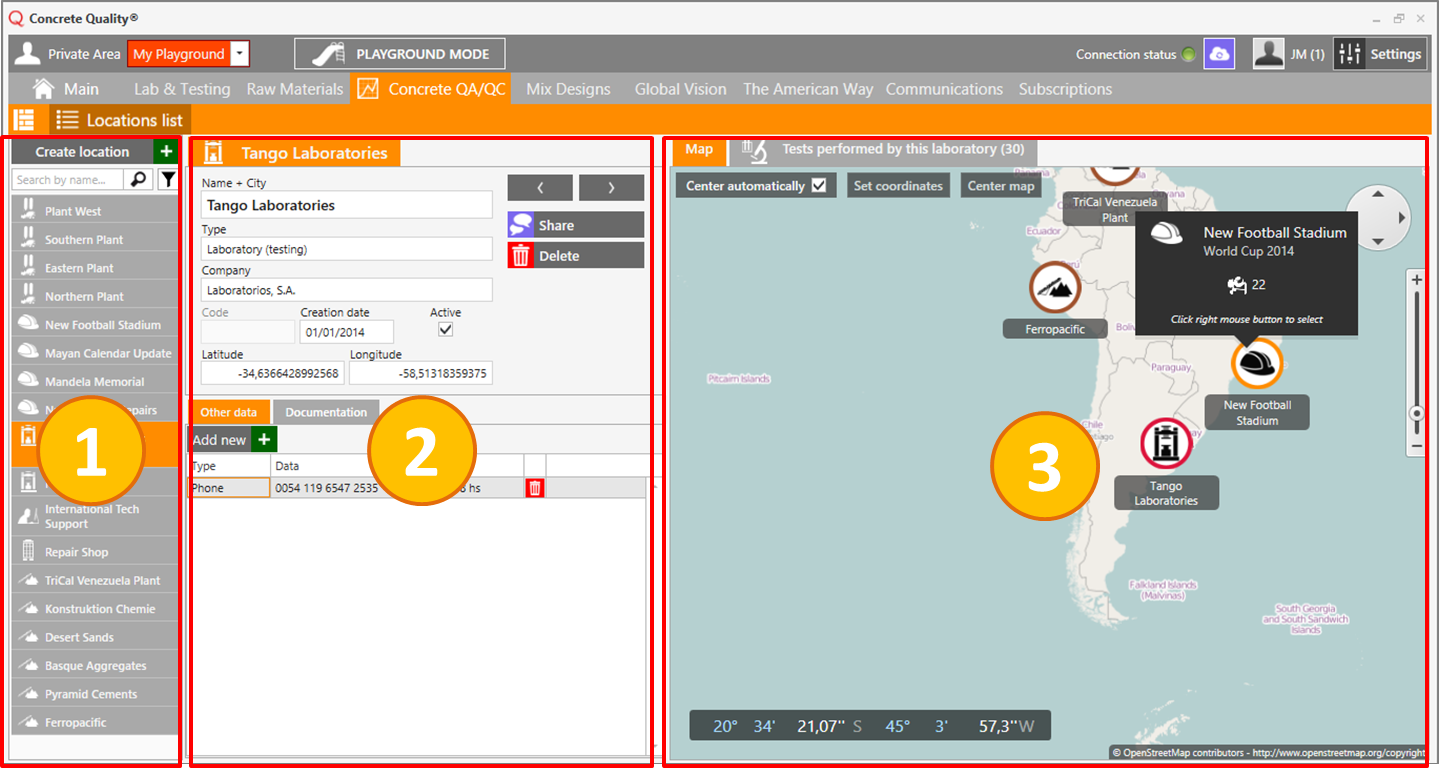Switch to the Documentation tab
1439x768 pixels.
pyautogui.click(x=326, y=412)
